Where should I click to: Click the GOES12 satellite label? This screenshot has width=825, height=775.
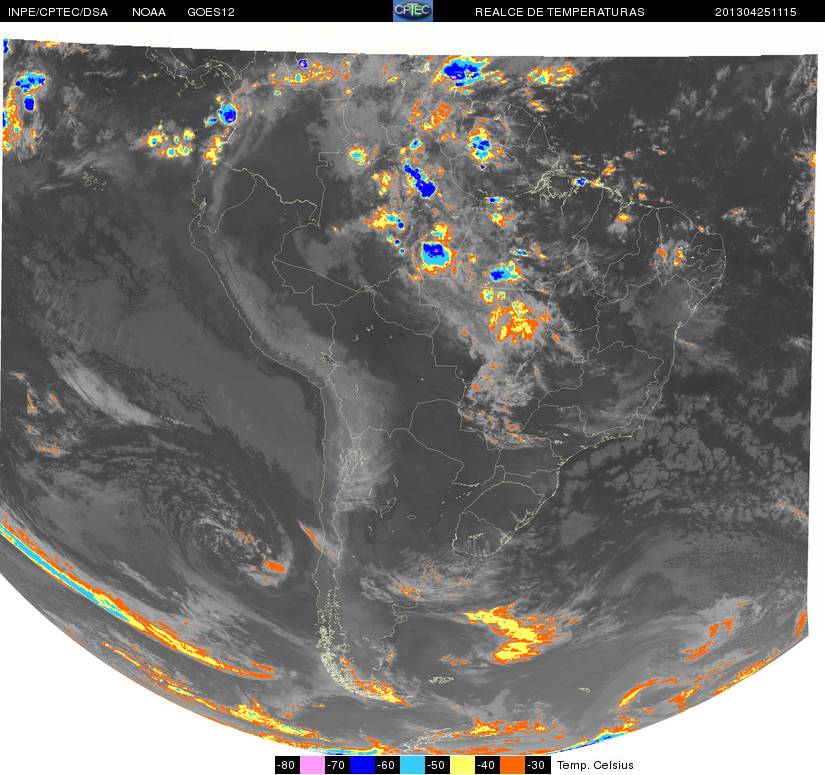point(210,12)
